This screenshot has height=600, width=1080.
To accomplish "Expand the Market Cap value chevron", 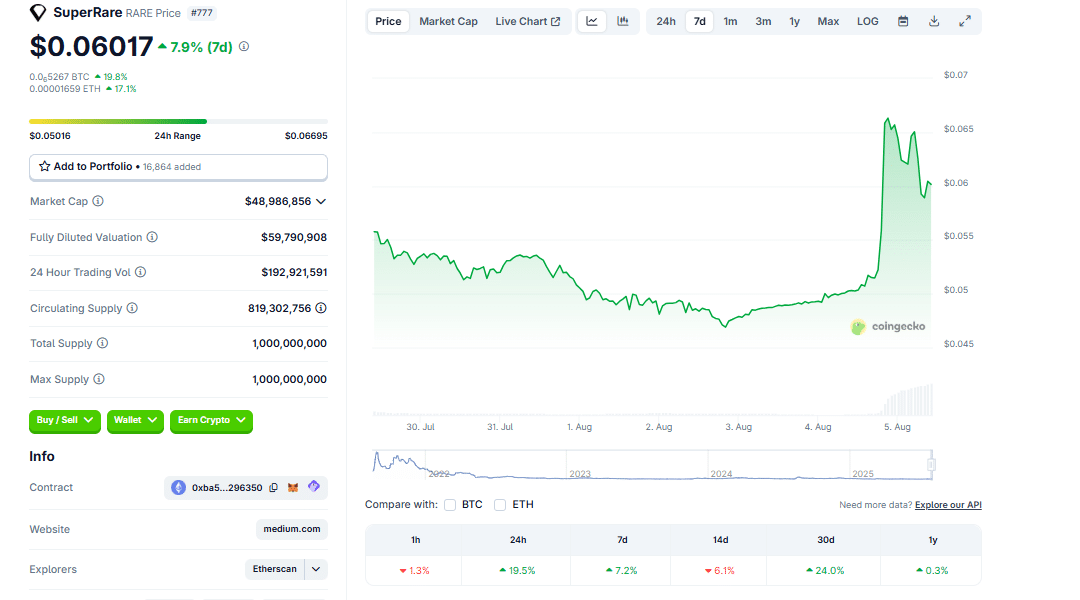I will coord(321,202).
